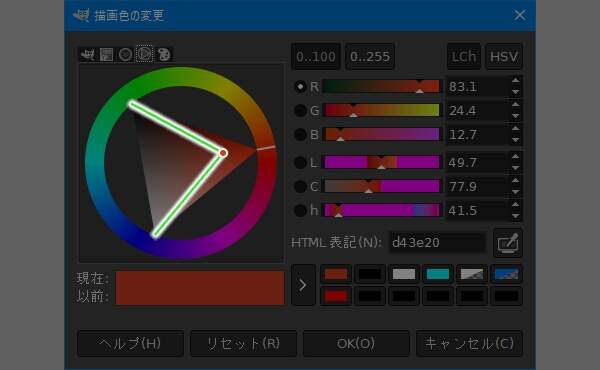Click the R color slider bar
The height and width of the screenshot is (370, 600).
[382, 86]
